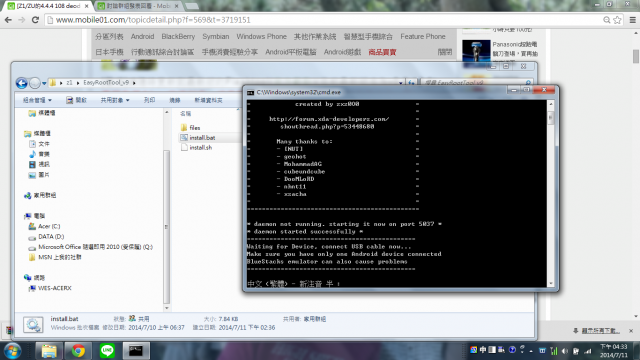Show hidden tray icons arrow

pyautogui.click(x=531, y=351)
